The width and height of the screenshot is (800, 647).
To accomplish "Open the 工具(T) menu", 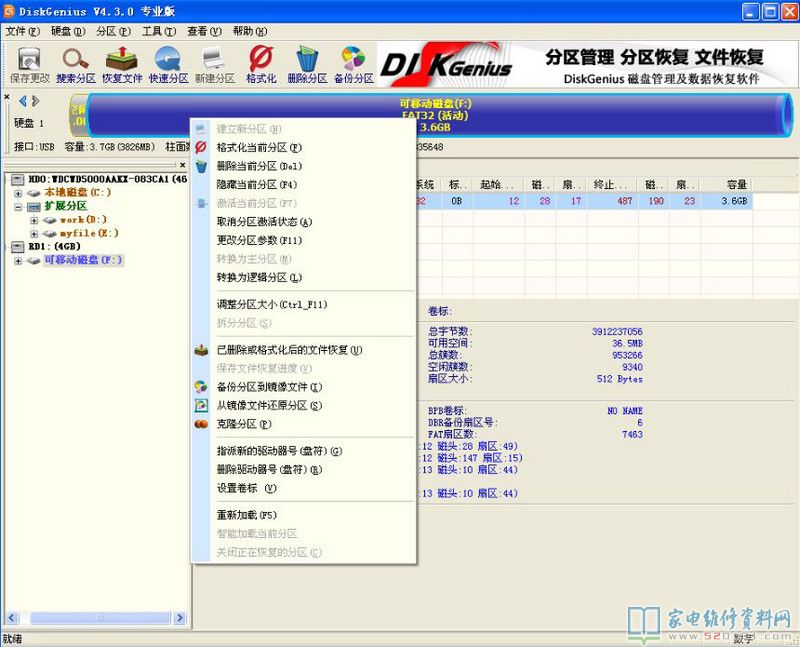I will coord(159,31).
